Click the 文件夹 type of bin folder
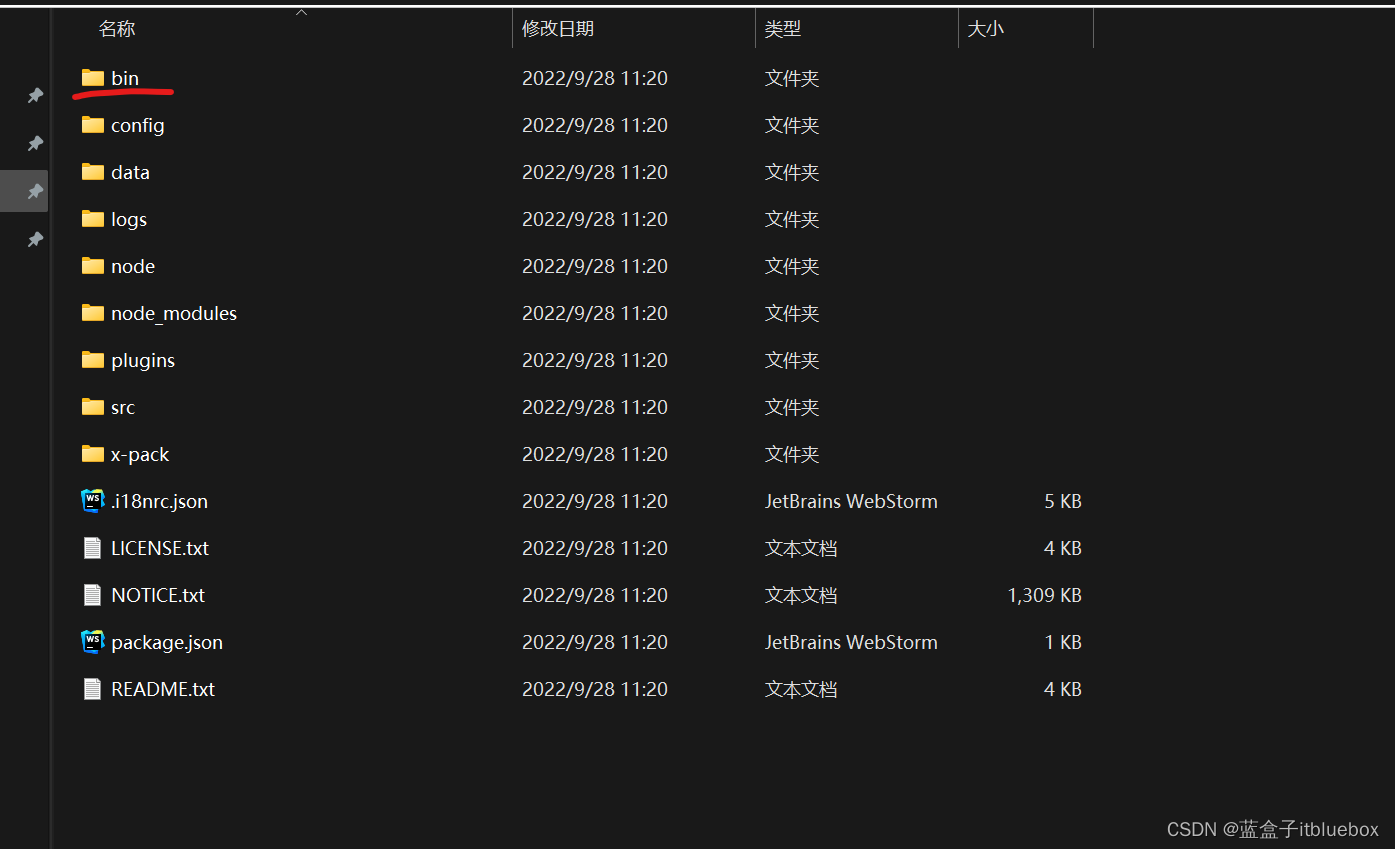 pos(792,78)
